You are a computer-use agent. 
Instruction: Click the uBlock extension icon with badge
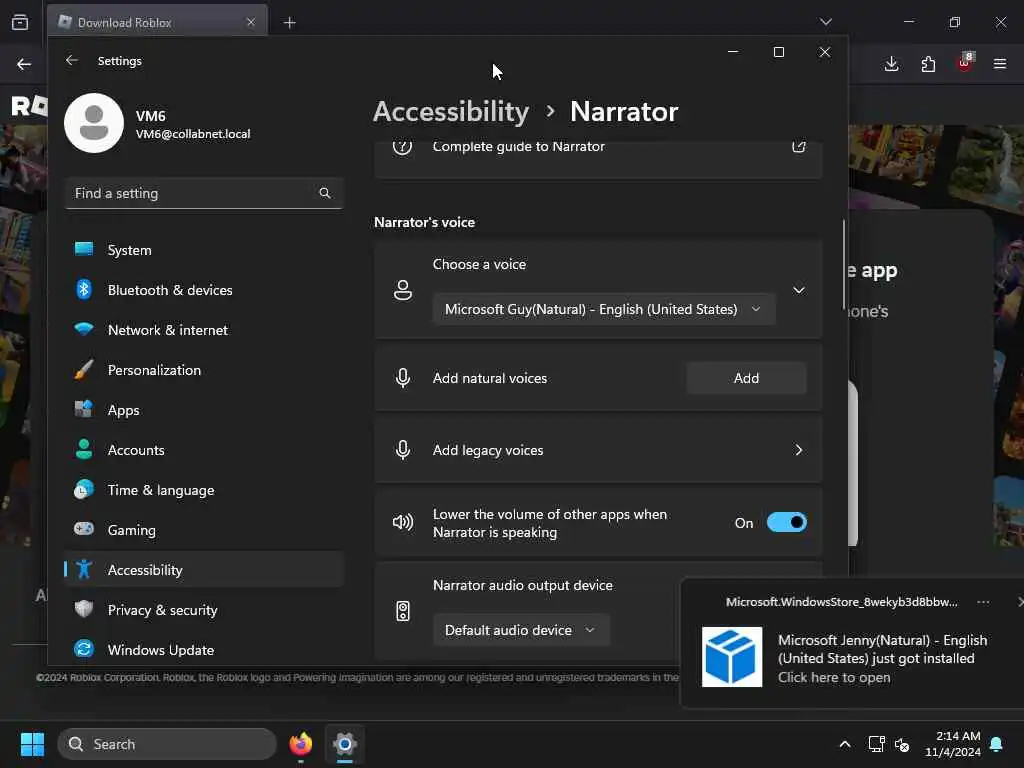[965, 63]
